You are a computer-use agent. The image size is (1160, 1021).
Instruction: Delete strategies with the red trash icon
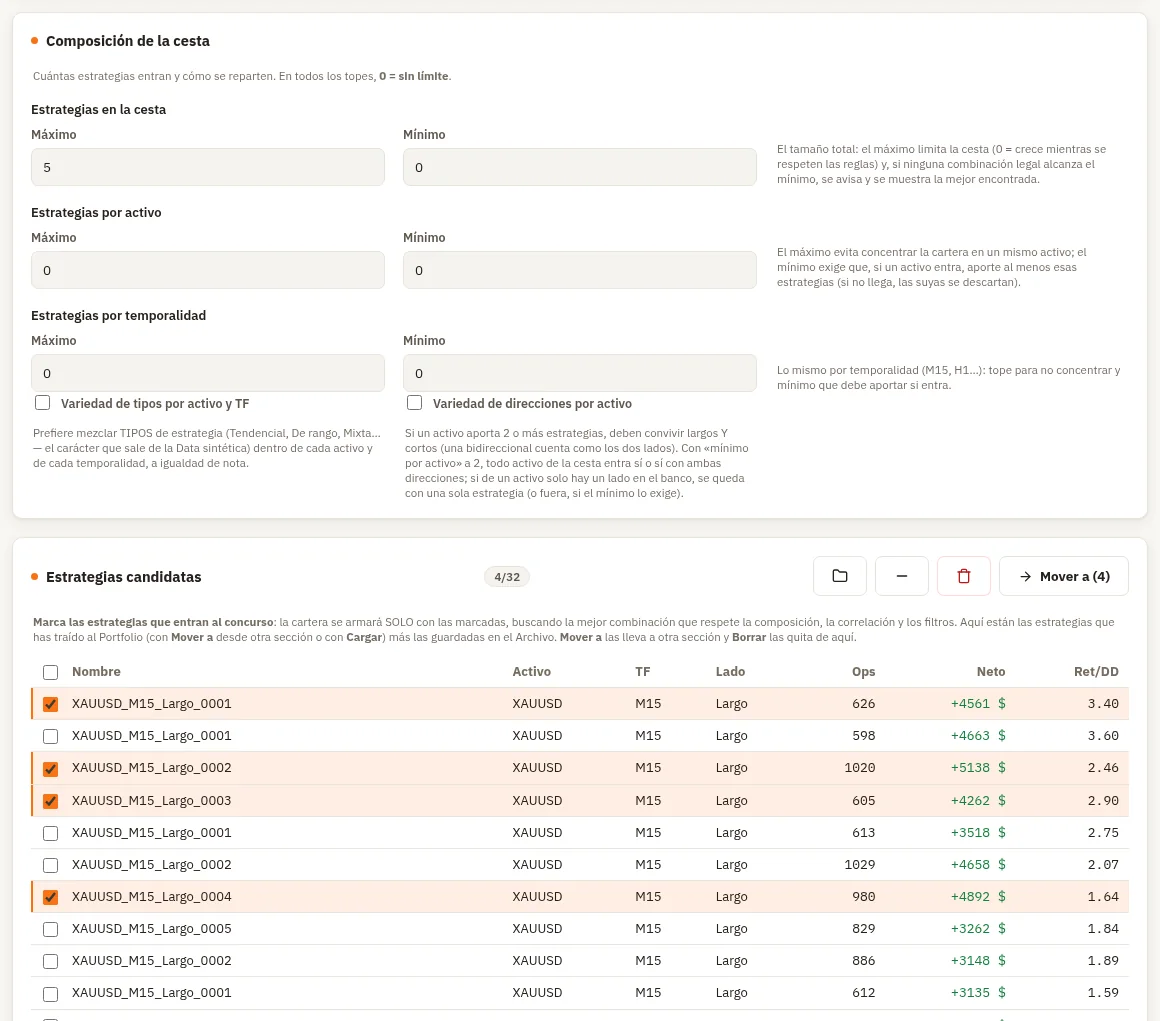tap(964, 576)
